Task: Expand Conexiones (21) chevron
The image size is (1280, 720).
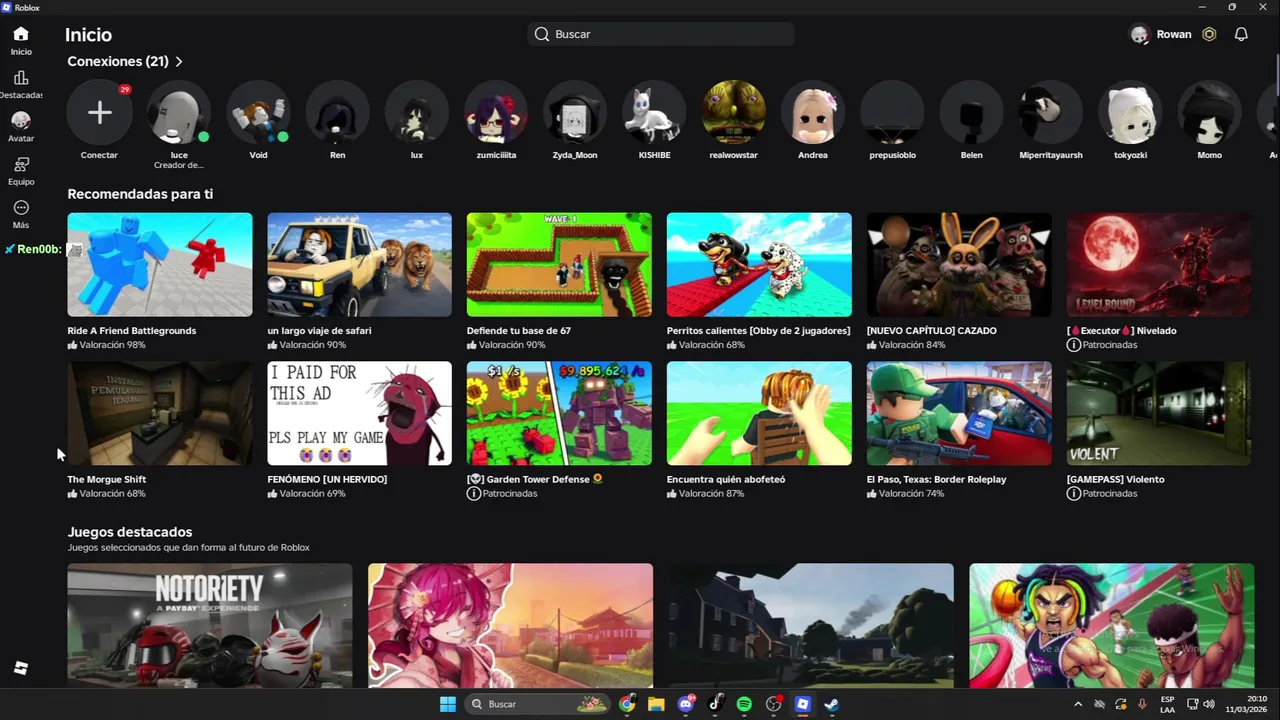Action: coord(179,62)
